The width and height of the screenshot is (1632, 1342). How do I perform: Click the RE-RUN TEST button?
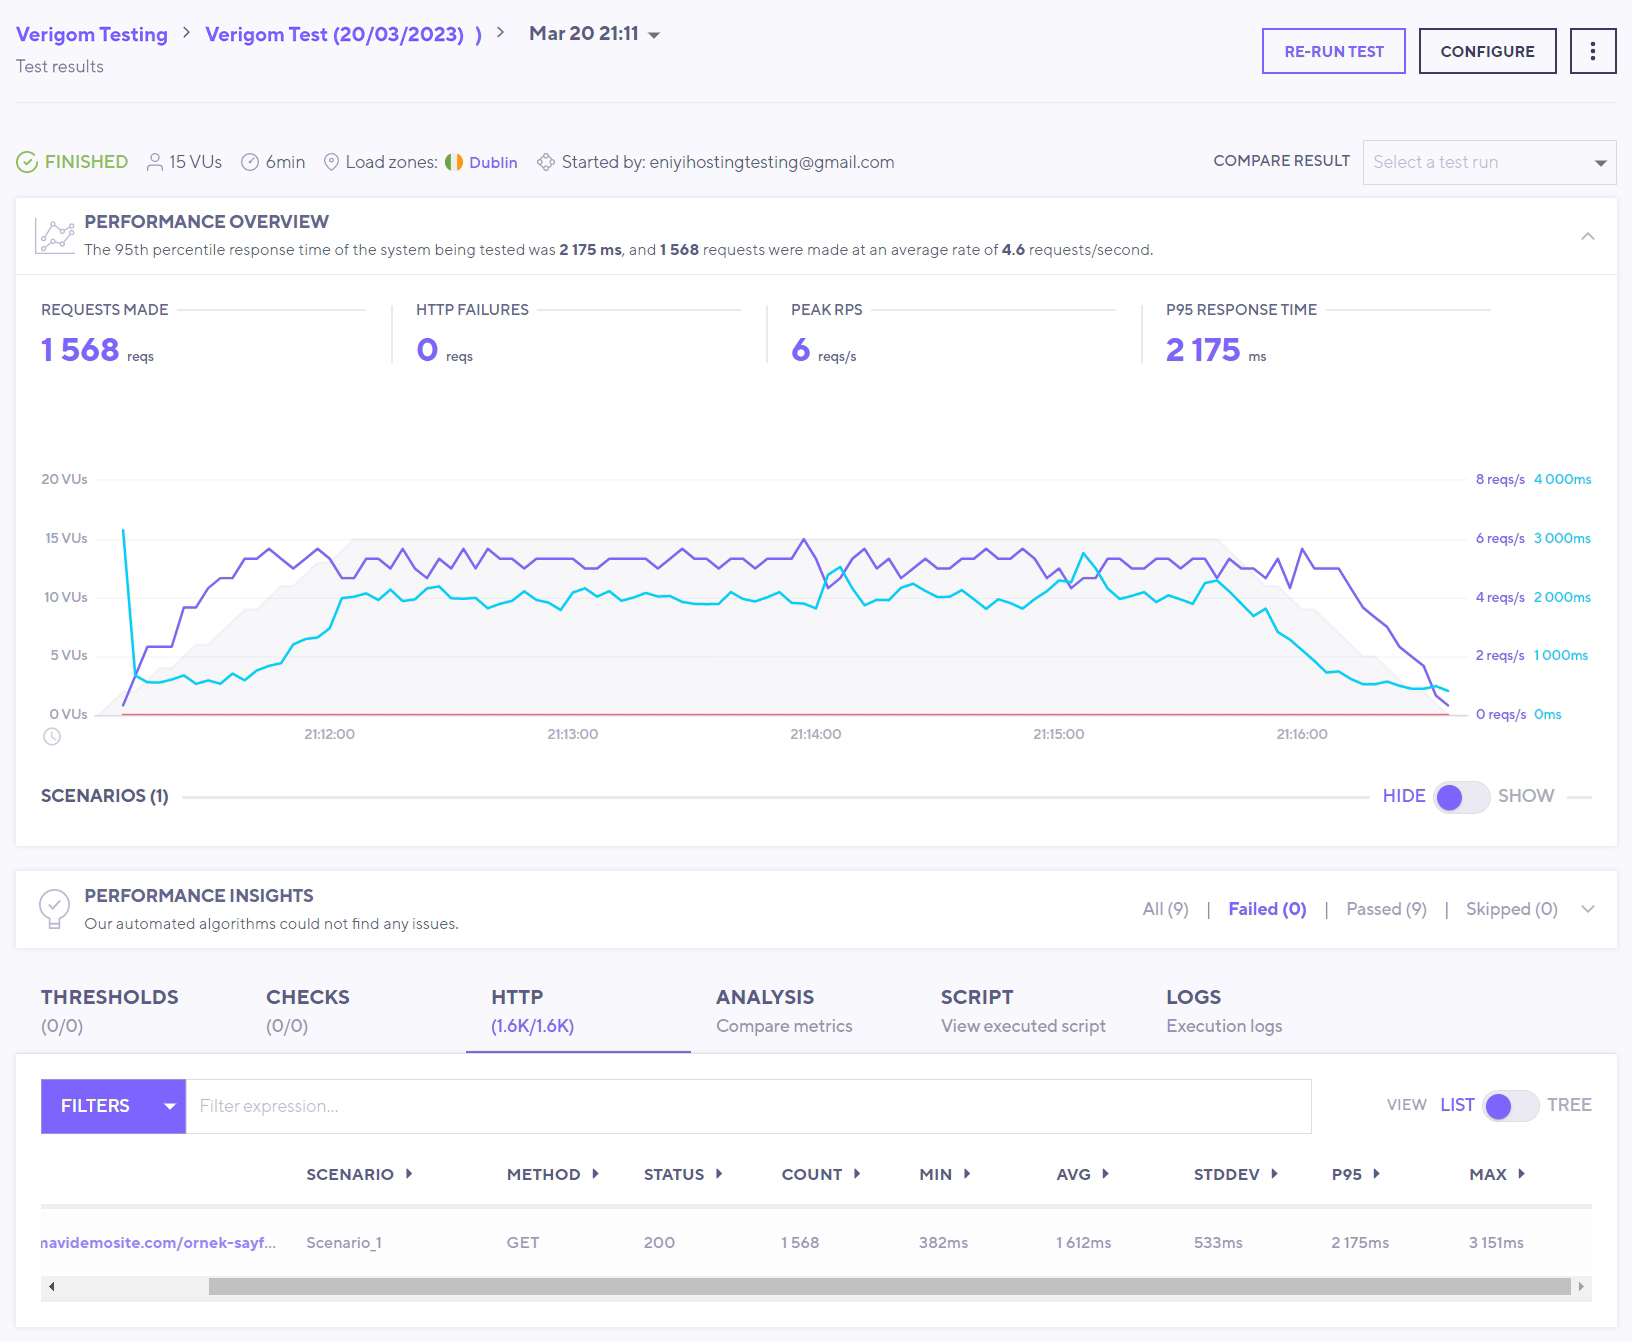[x=1334, y=51]
